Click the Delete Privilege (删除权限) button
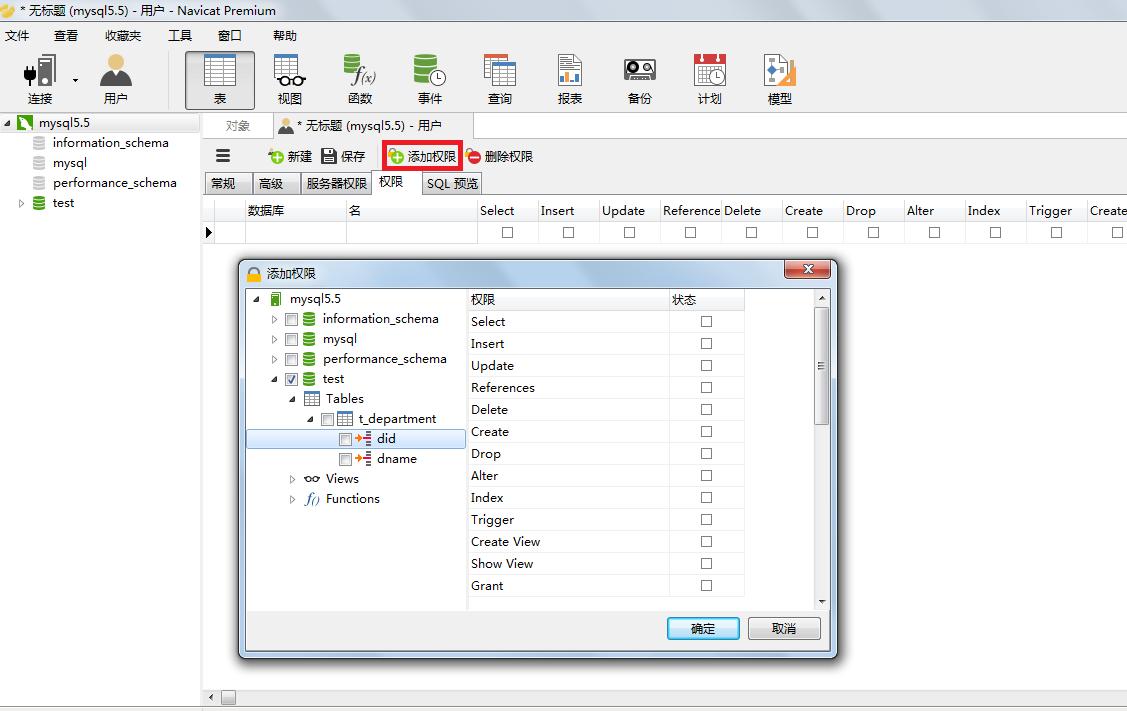 coord(500,156)
